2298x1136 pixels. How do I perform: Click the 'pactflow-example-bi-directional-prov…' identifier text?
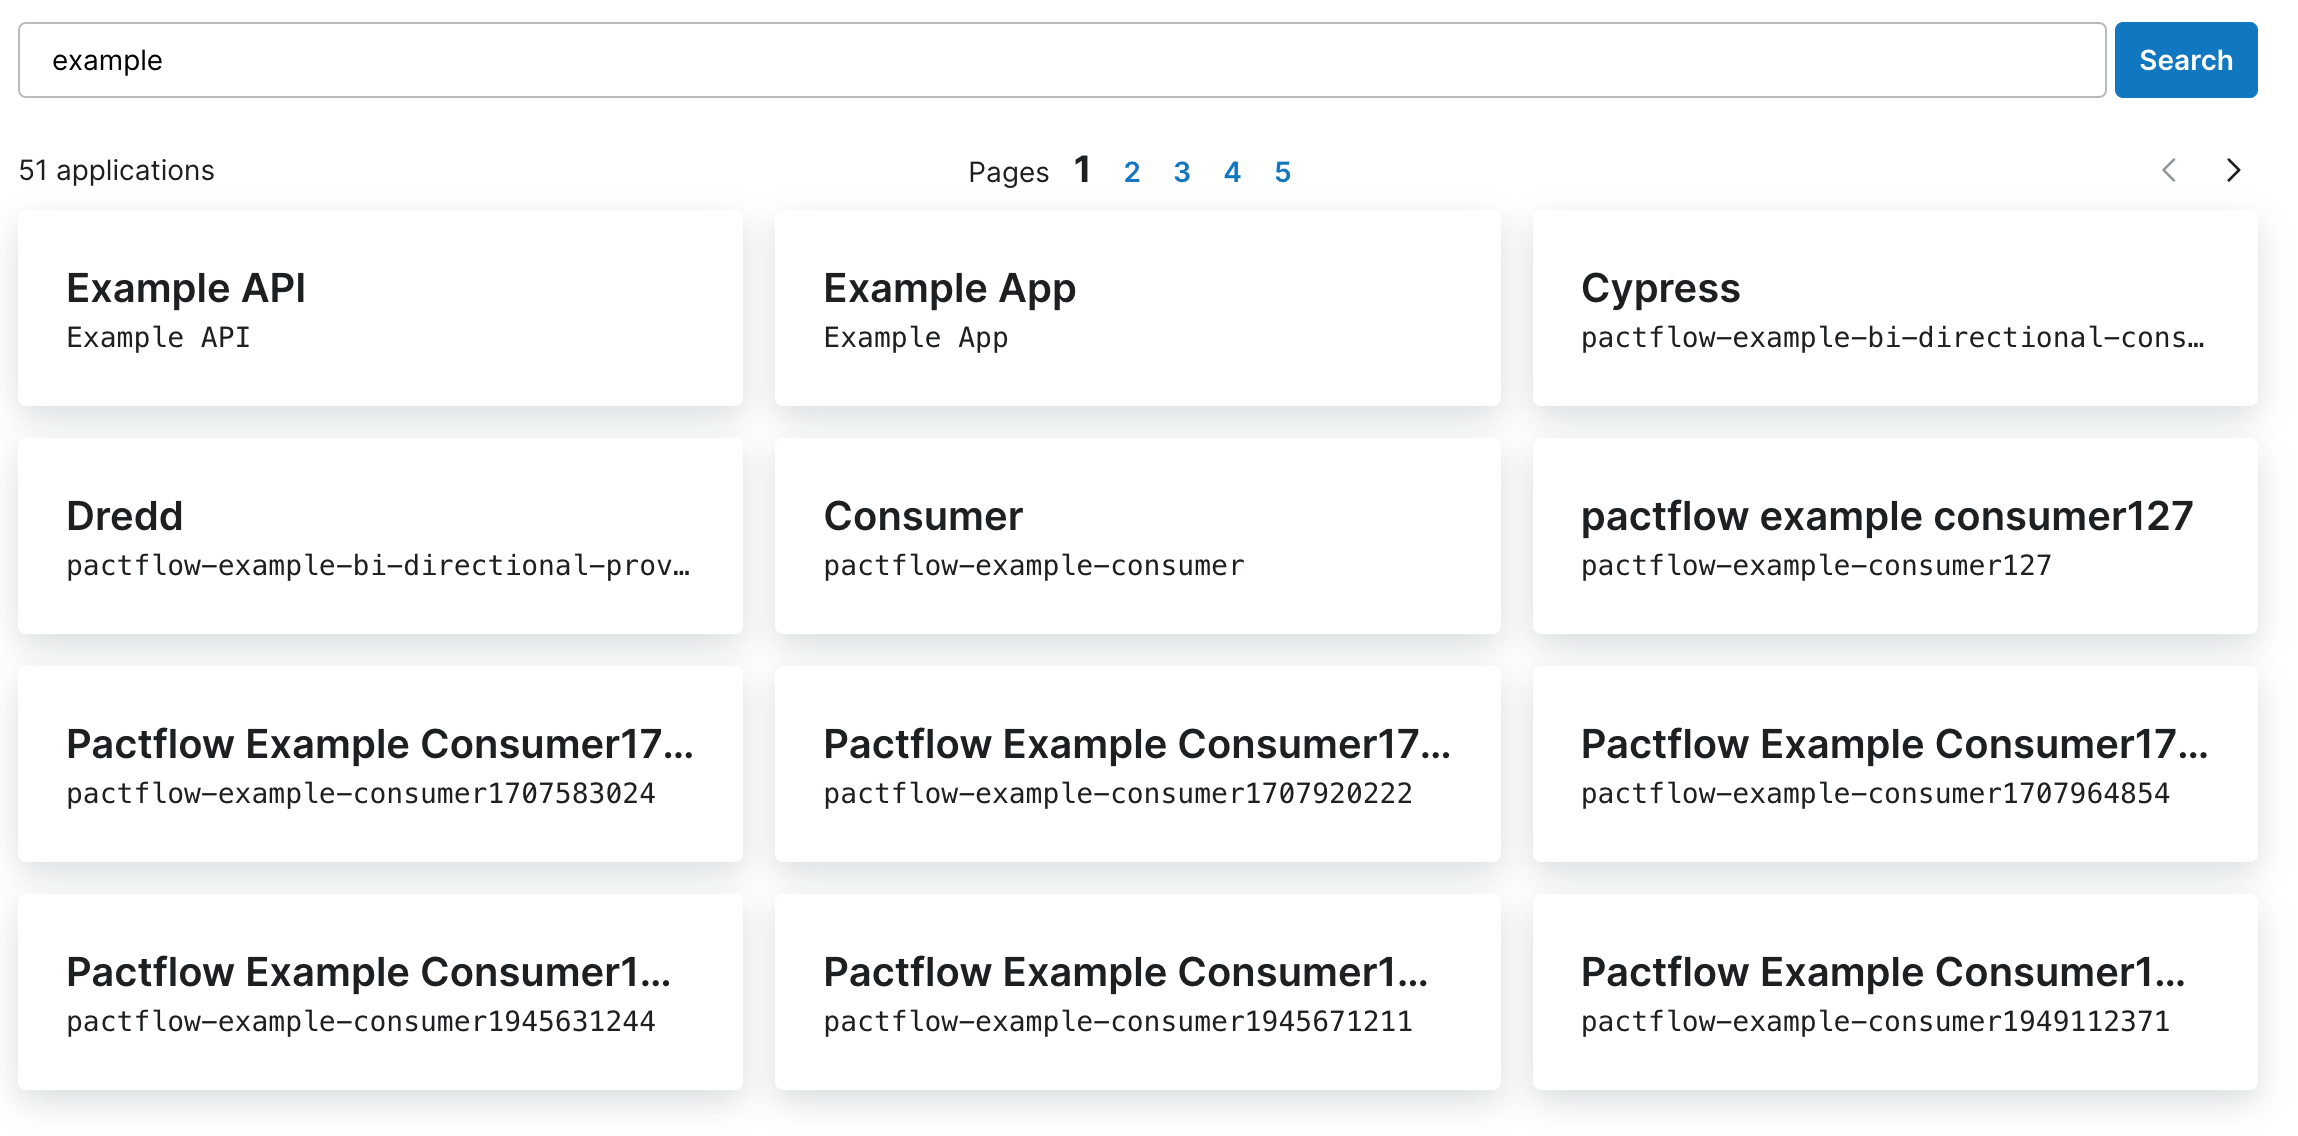(378, 566)
